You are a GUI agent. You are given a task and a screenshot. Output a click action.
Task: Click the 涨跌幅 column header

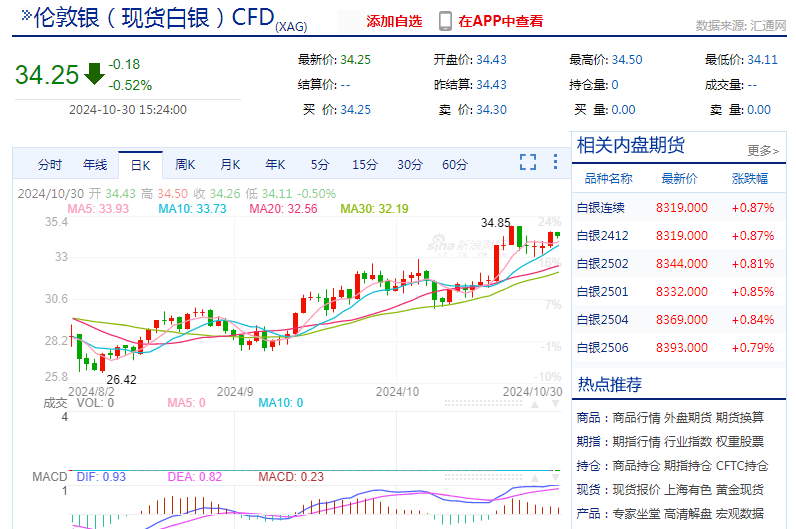click(x=750, y=179)
